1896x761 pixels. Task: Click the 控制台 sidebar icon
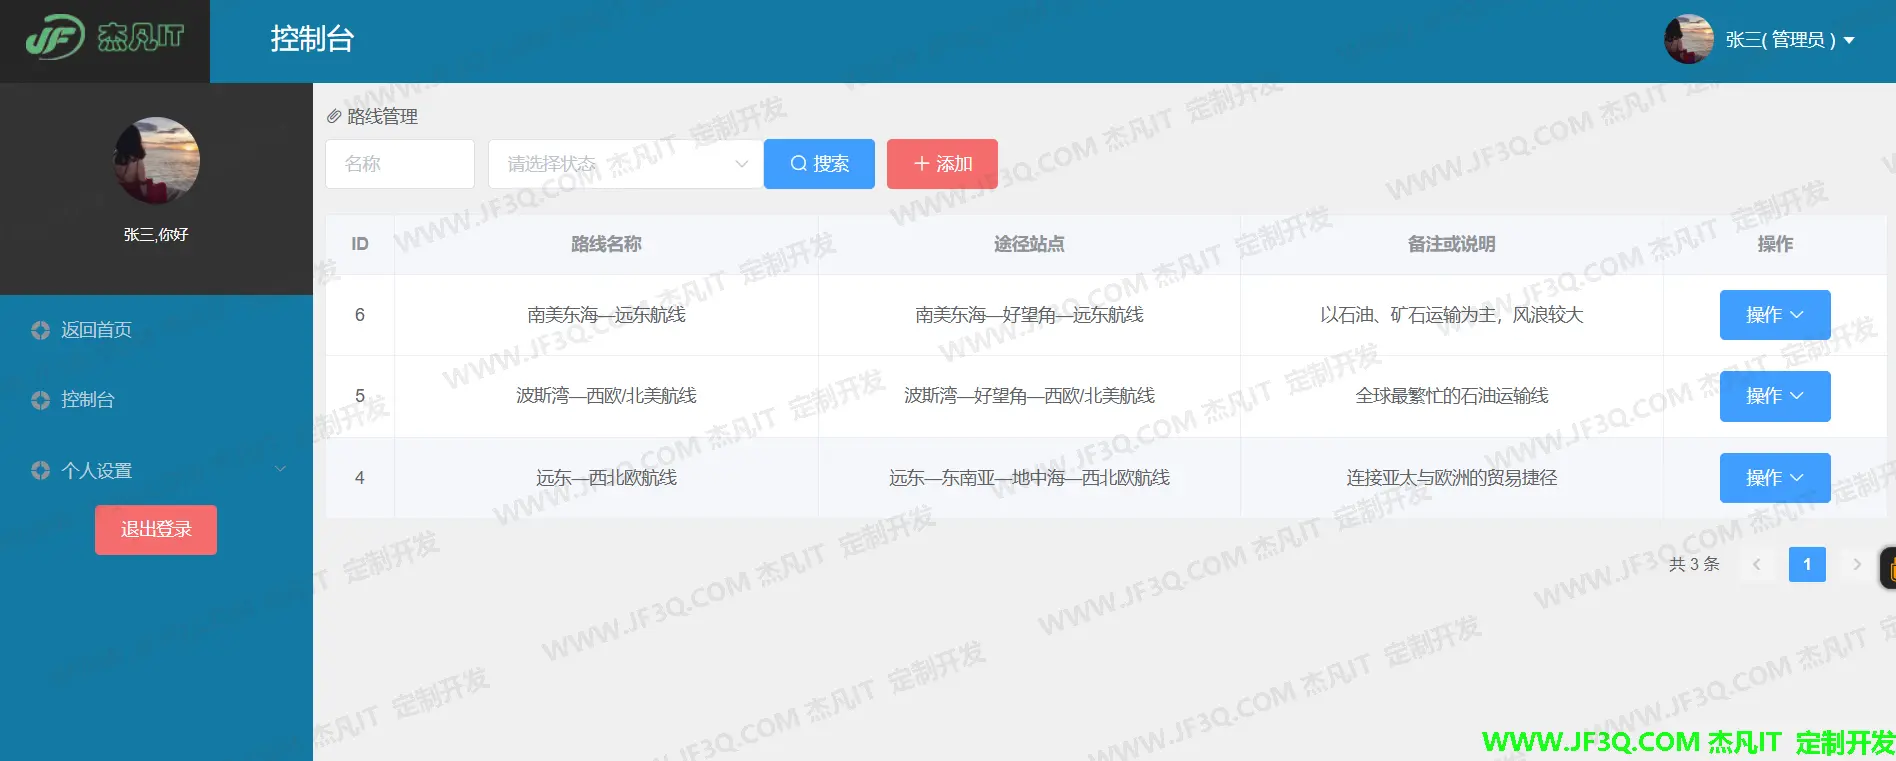(x=40, y=400)
